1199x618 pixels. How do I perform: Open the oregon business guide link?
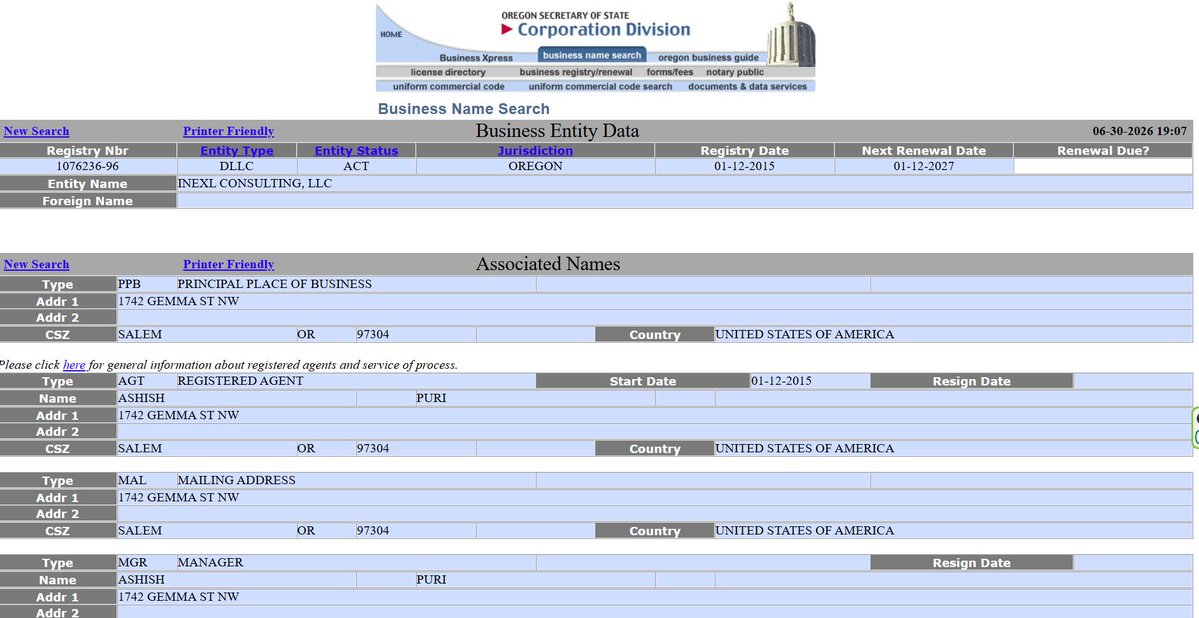click(708, 57)
